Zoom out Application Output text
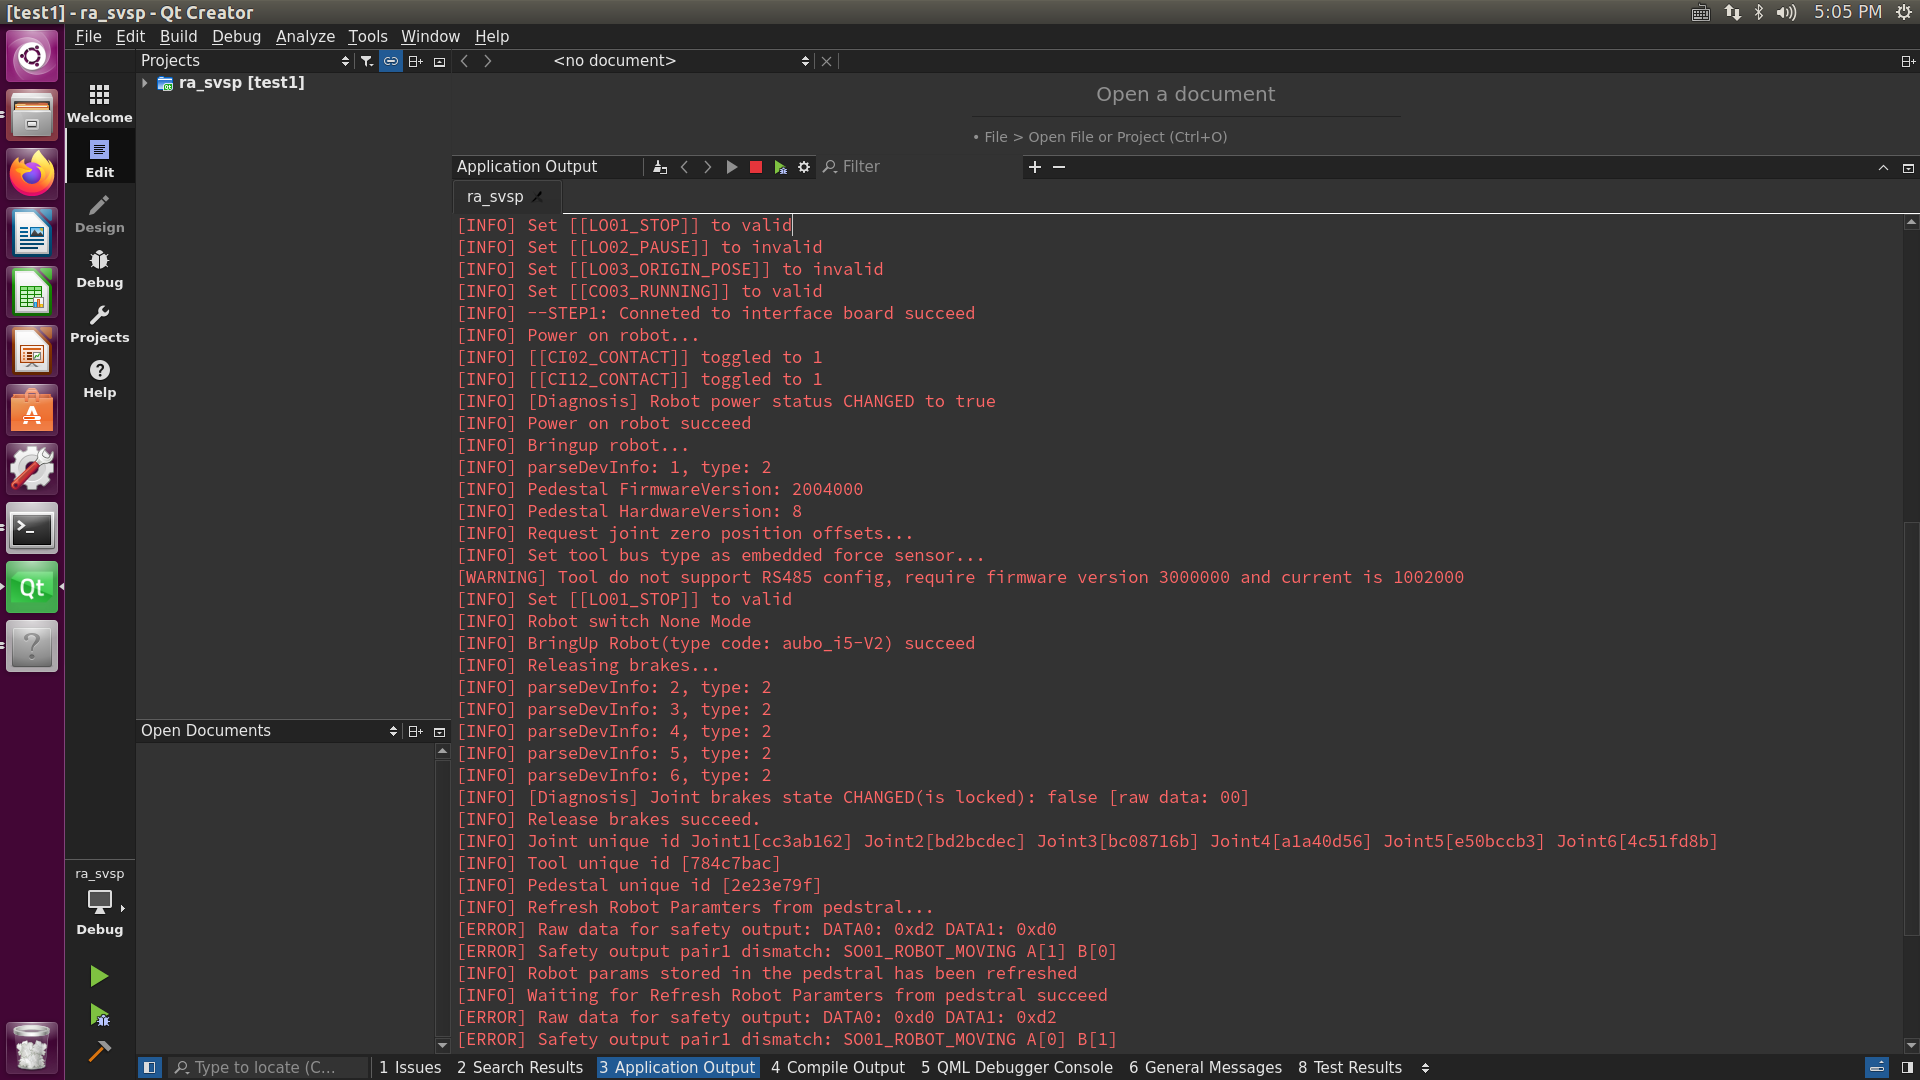 coord(1059,167)
